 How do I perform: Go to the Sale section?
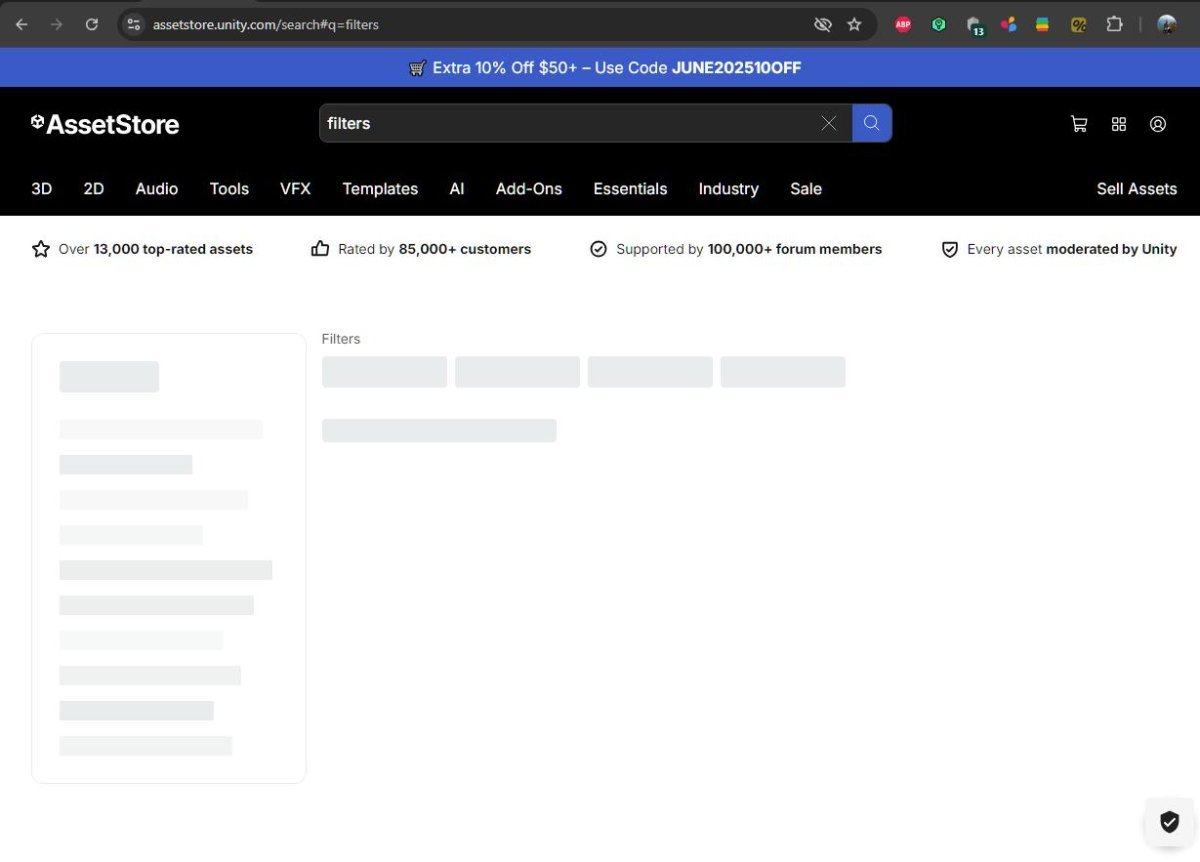[806, 189]
